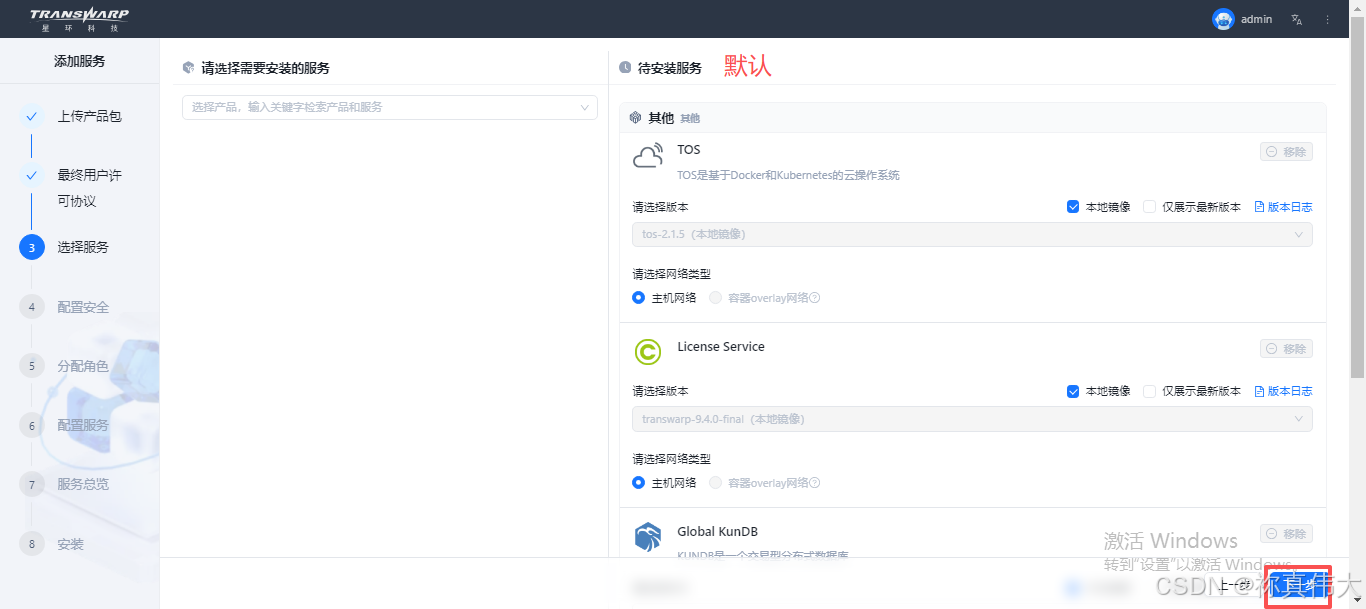Screen dimensions: 1366x609
Task: Click the TOS description text
Action: pos(789,175)
